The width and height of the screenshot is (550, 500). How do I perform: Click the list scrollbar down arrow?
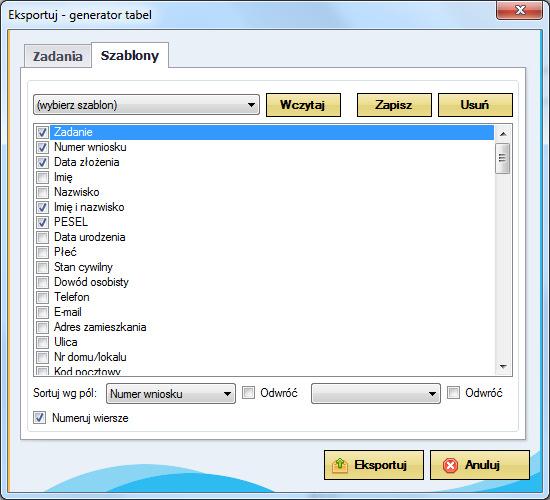[x=503, y=367]
